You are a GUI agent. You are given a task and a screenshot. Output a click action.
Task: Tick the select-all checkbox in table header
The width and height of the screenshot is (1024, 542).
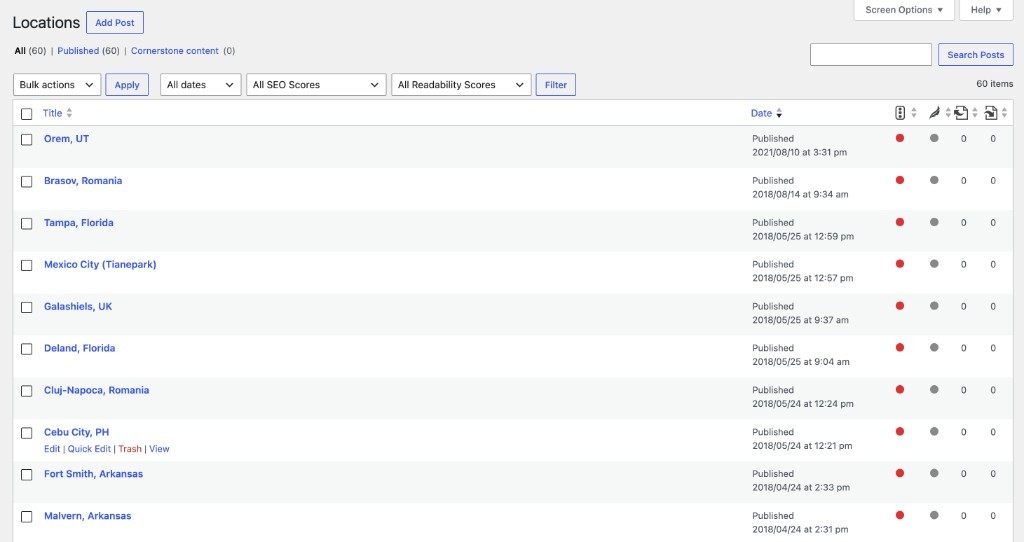(27, 114)
